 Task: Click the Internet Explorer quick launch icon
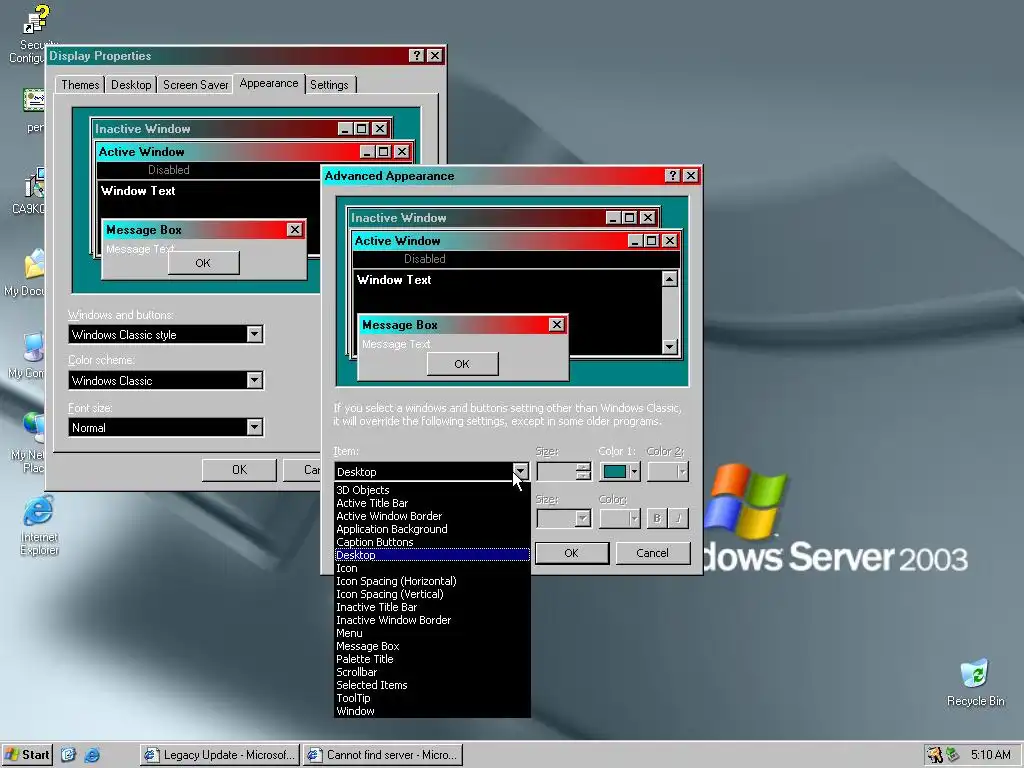[x=92, y=755]
